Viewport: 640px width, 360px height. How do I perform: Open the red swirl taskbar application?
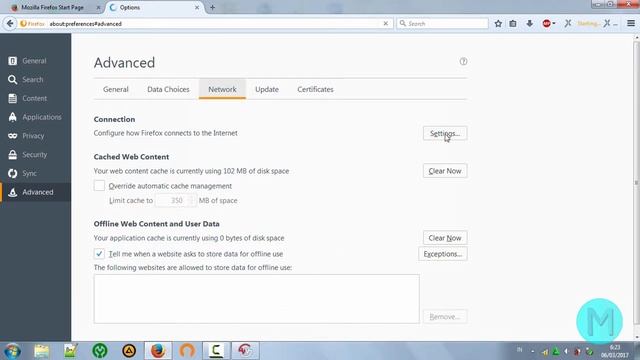click(245, 351)
